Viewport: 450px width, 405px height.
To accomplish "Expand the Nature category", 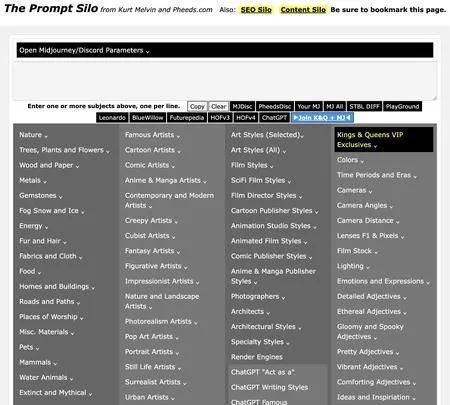I will (x=33, y=135).
